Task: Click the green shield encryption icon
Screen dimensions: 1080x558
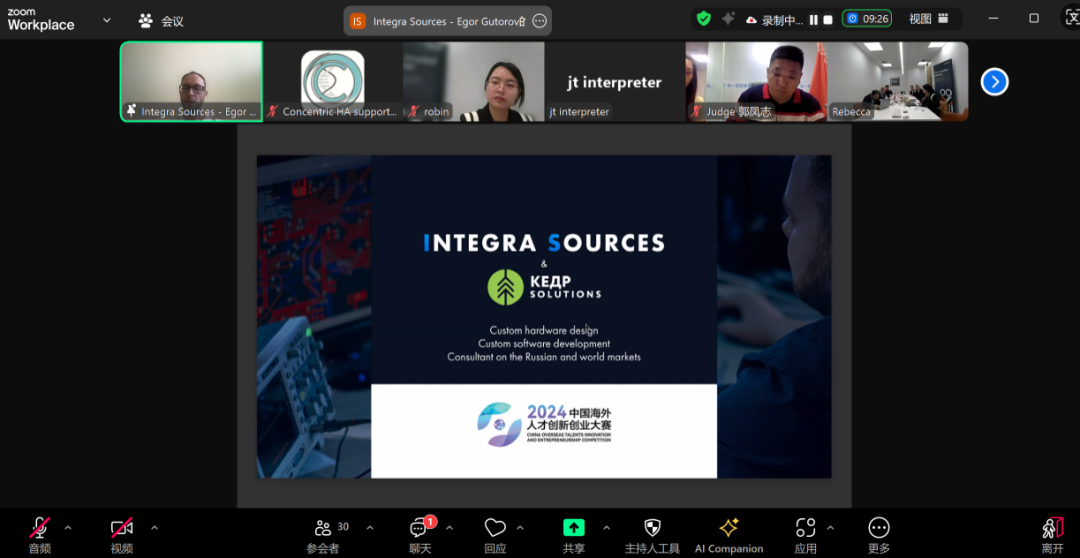Action: [x=703, y=19]
